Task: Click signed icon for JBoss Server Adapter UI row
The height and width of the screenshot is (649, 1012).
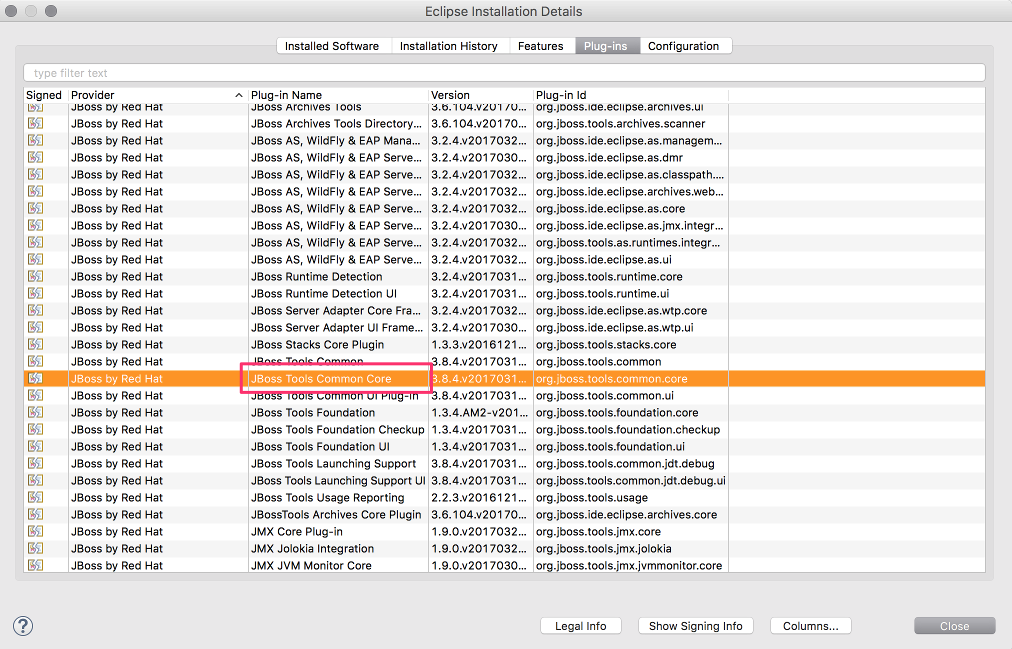Action: (x=35, y=327)
